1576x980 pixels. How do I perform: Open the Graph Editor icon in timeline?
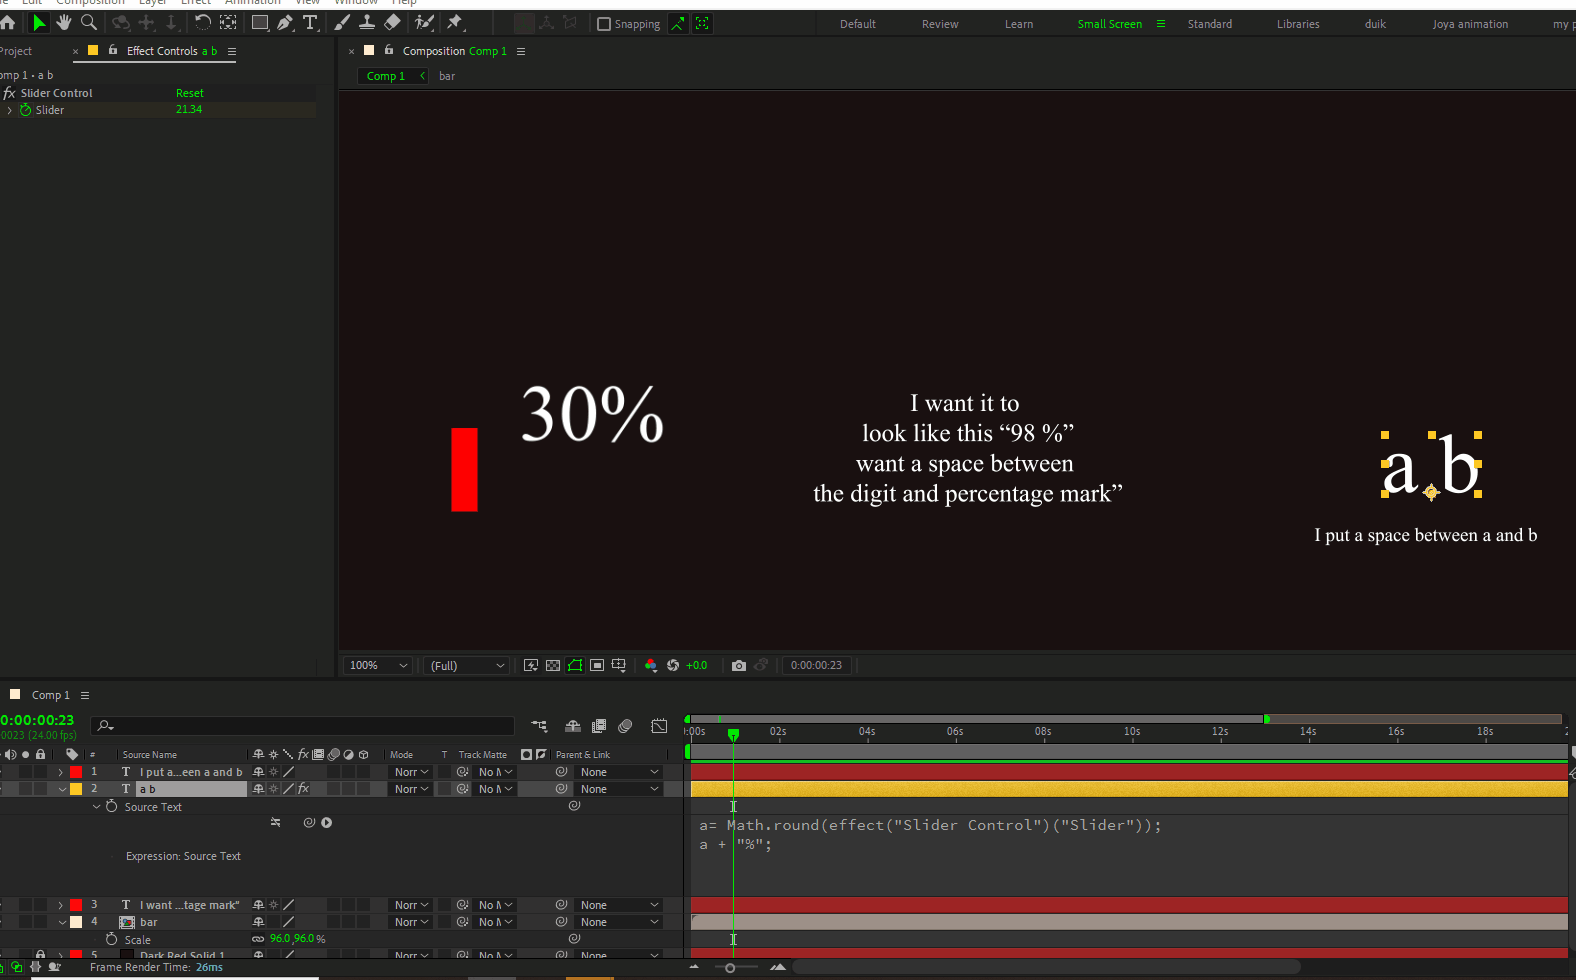(659, 726)
